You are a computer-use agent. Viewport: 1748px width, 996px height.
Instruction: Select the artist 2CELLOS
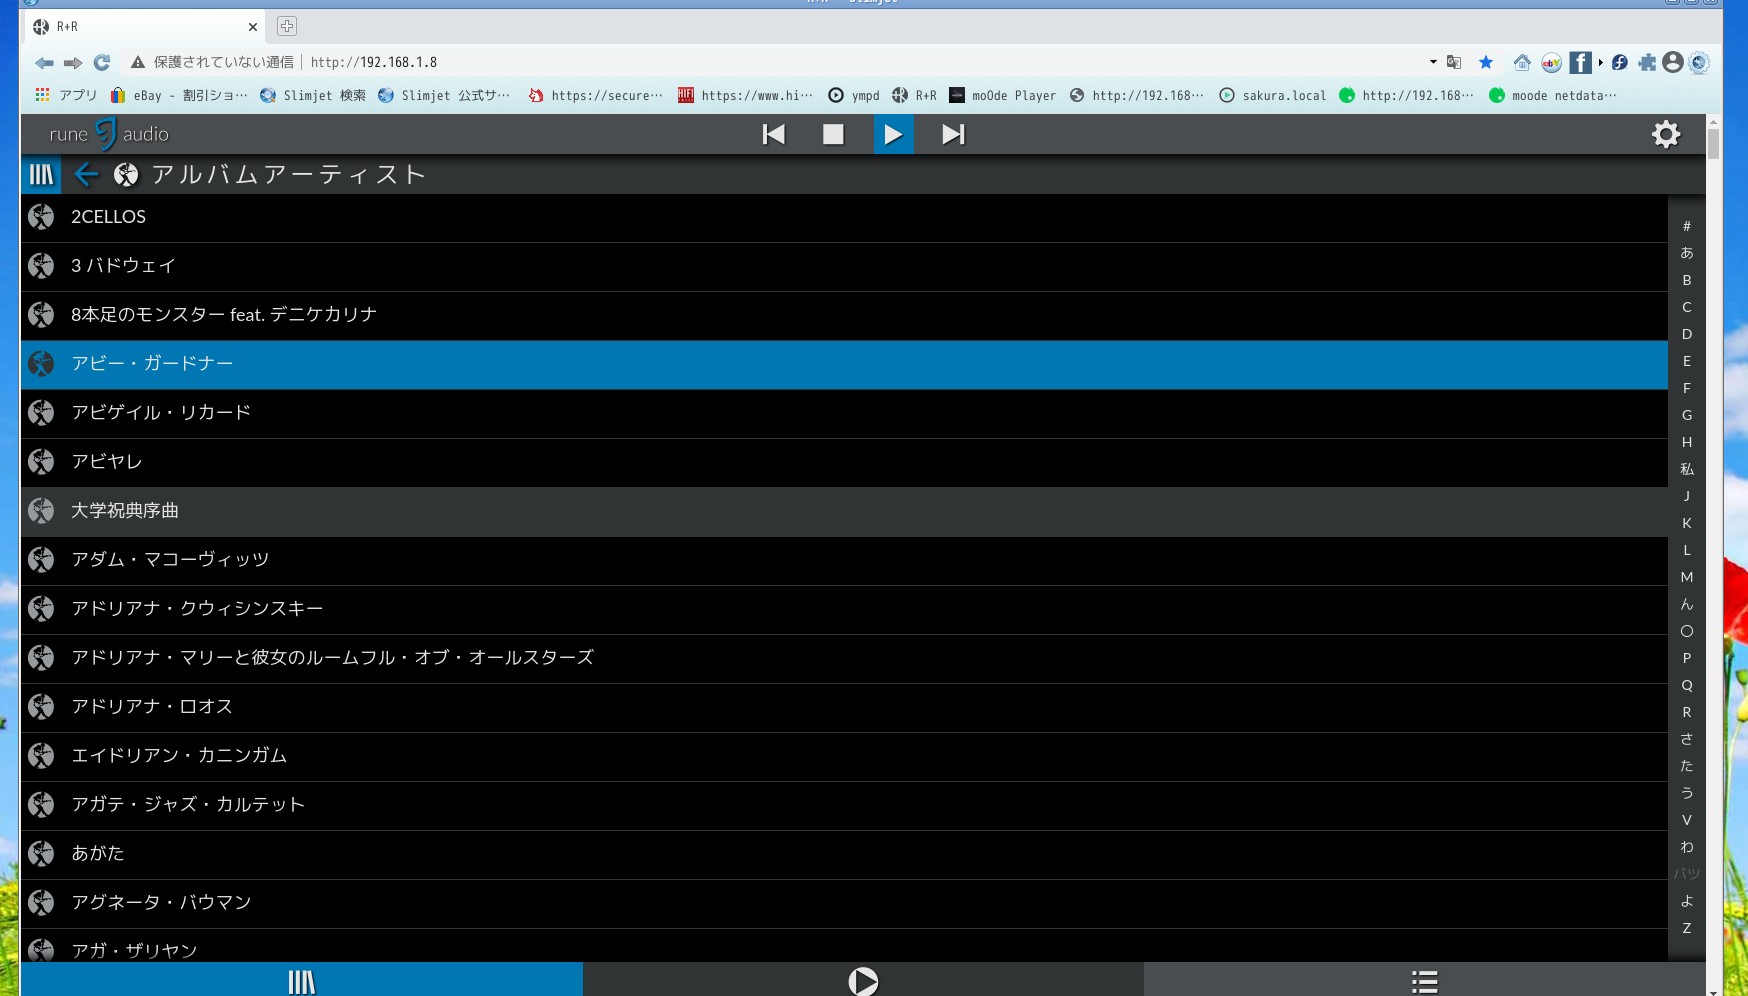[107, 216]
